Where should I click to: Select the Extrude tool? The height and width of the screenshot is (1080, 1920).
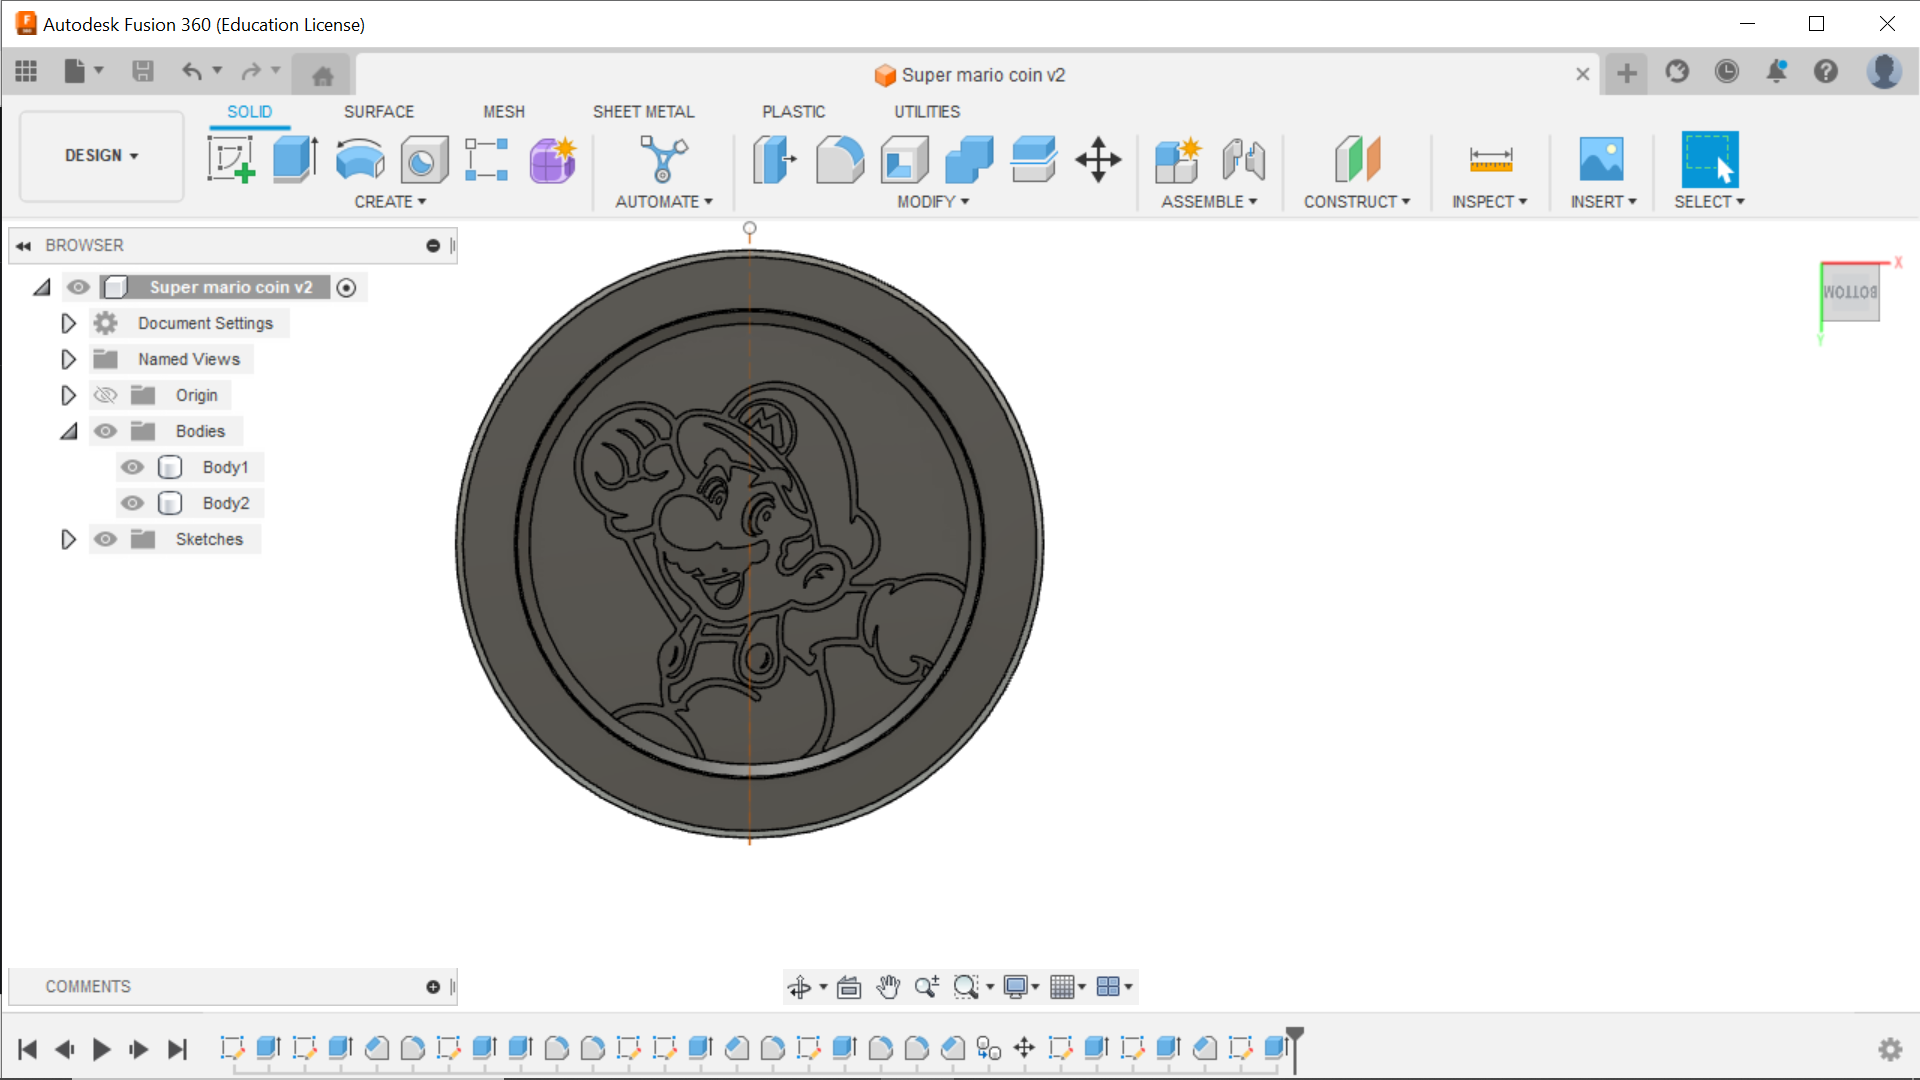click(295, 160)
